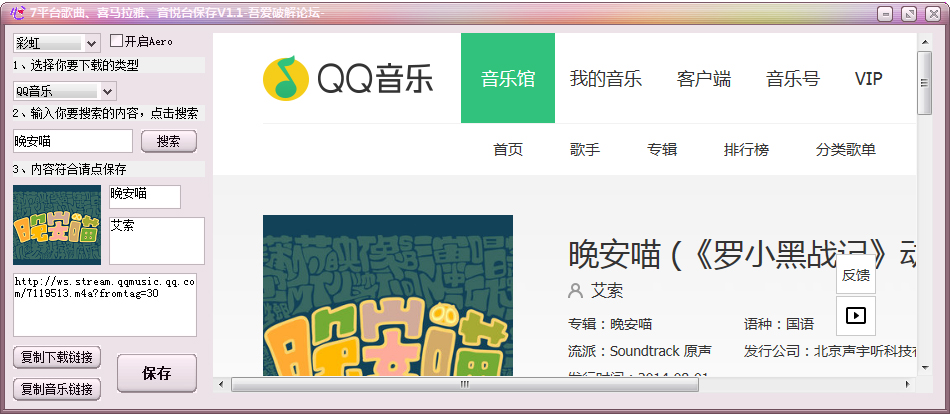This screenshot has height=414, width=950.
Task: Click the horizontal scrollbar thumb
Action: pos(465,384)
